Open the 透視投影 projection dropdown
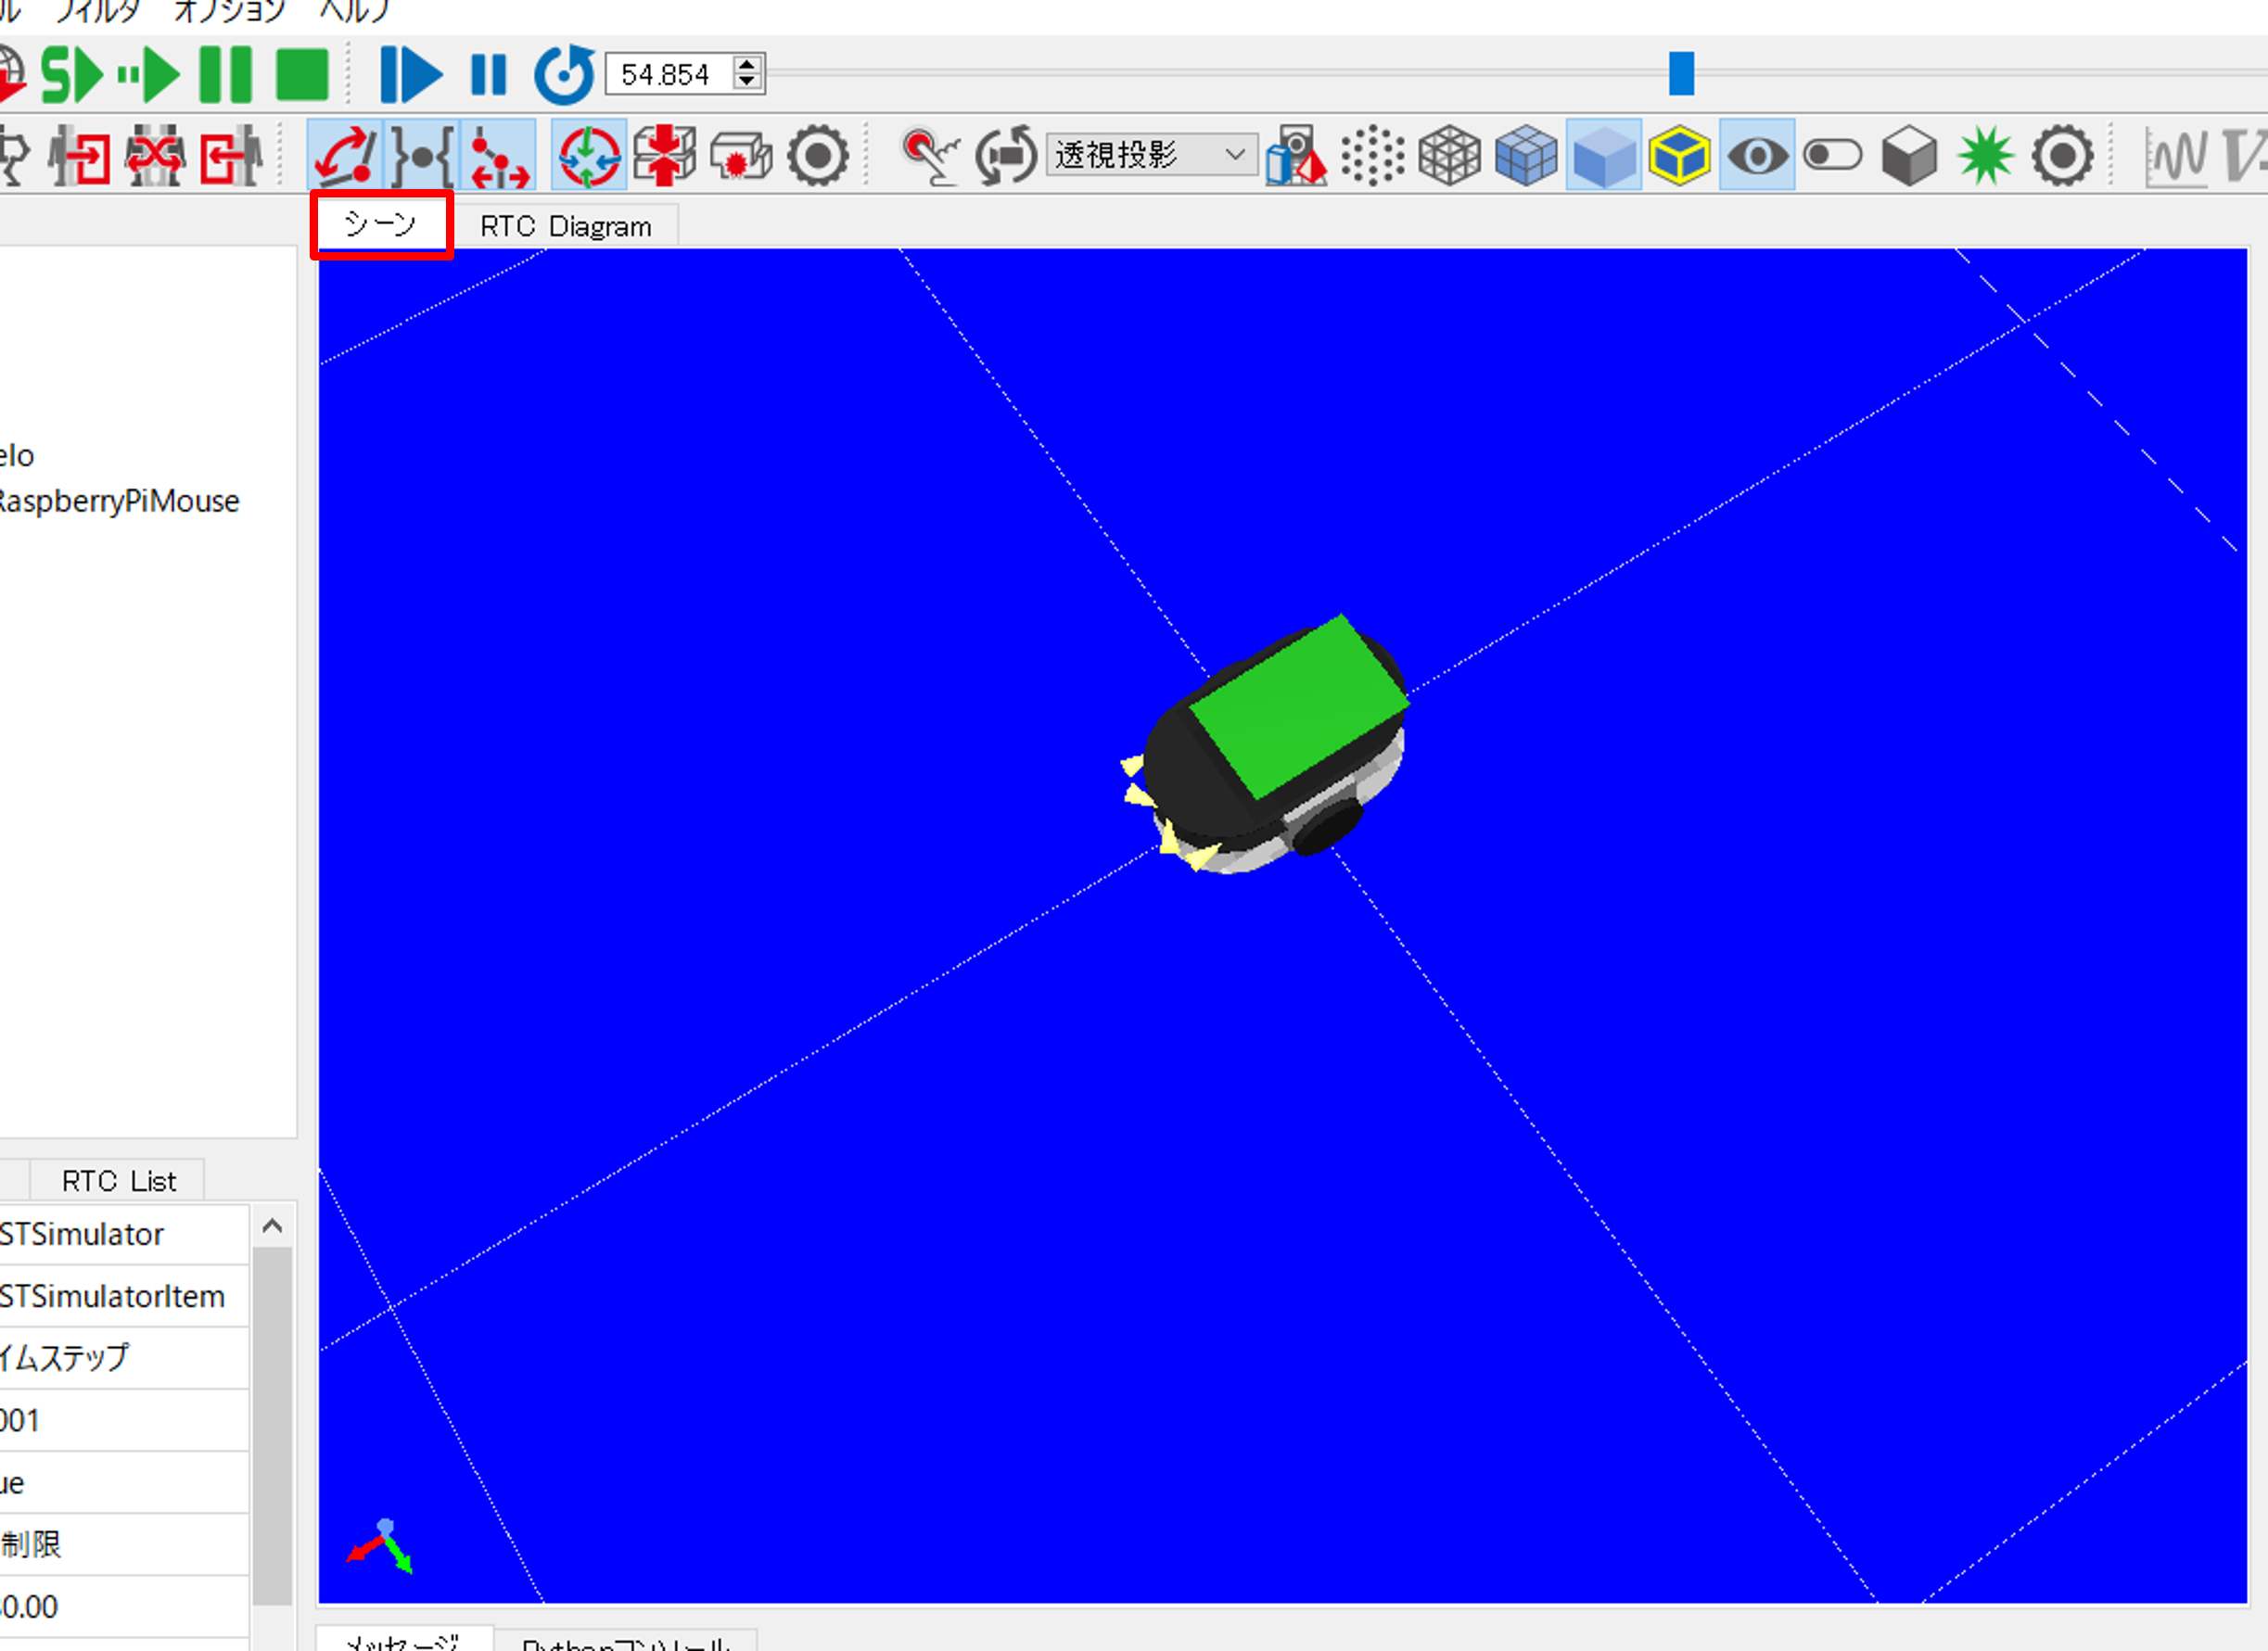 click(x=1151, y=155)
